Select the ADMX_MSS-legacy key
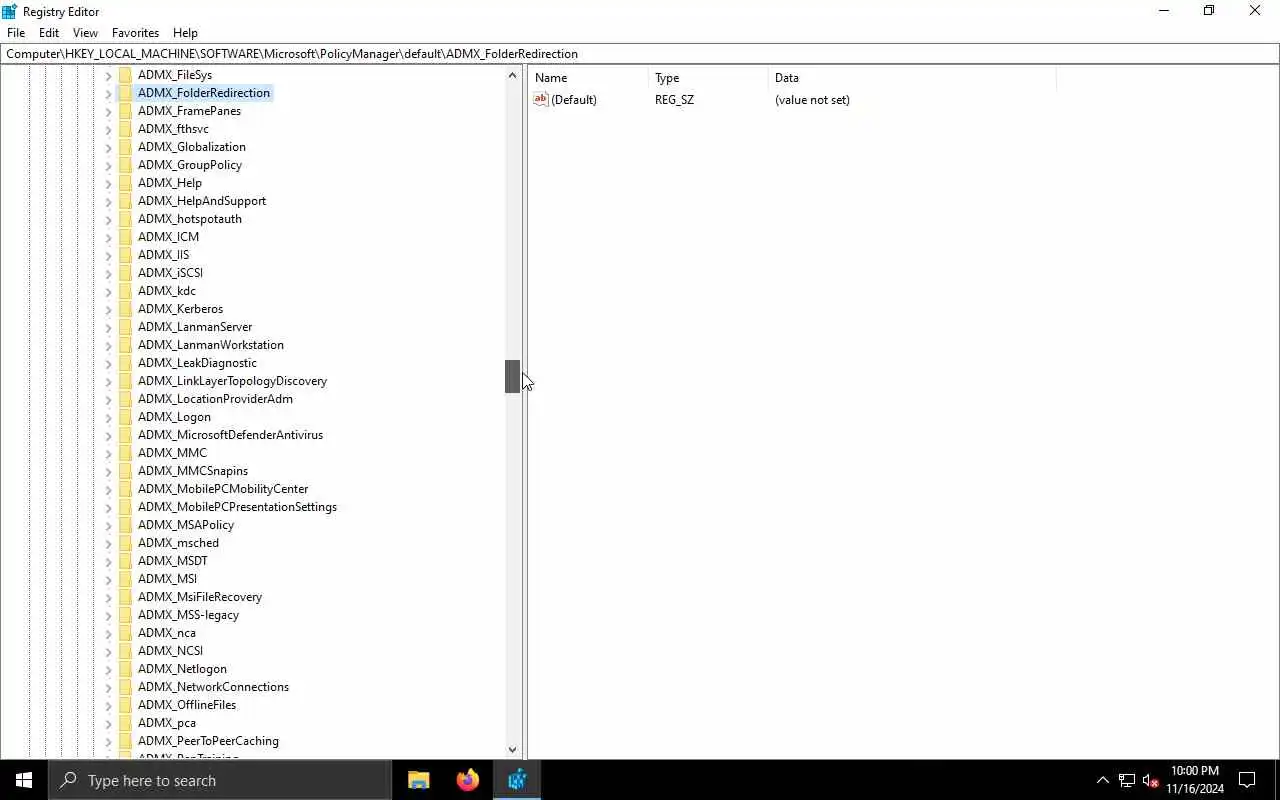 click(188, 615)
